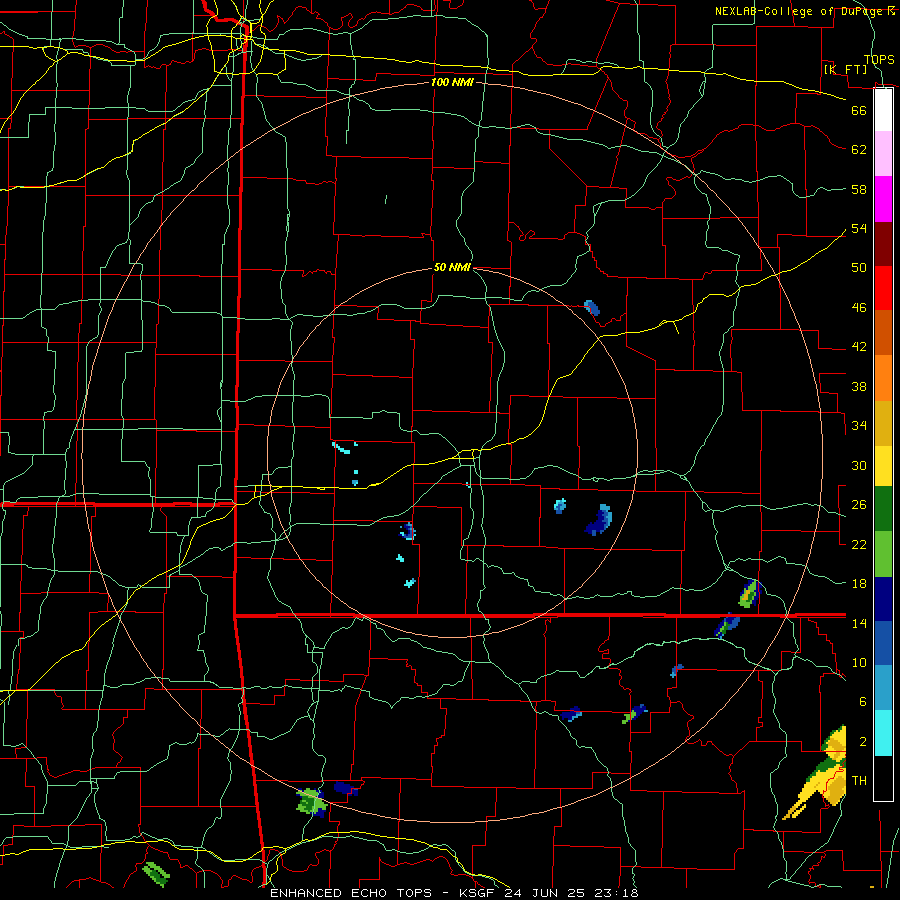Click the "46" legend value
The image size is (900, 900).
[859, 308]
